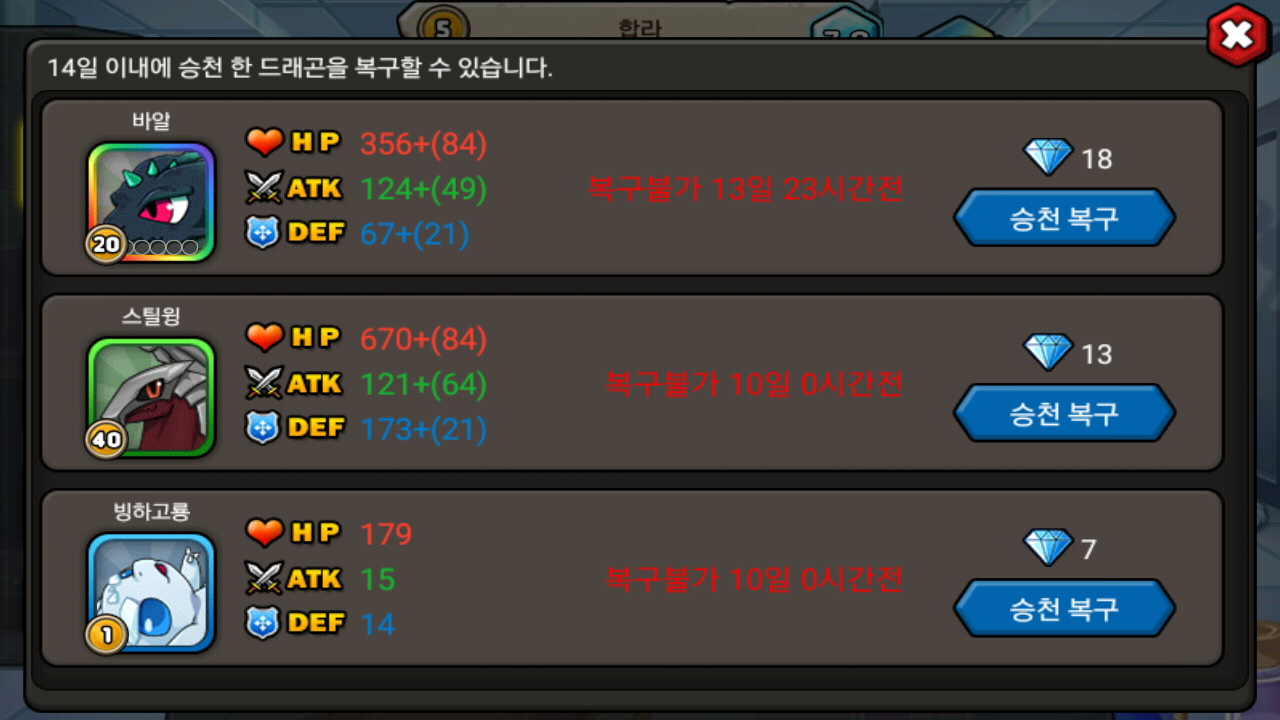Click the HP heart icon for 바알
The image size is (1280, 720).
265,143
